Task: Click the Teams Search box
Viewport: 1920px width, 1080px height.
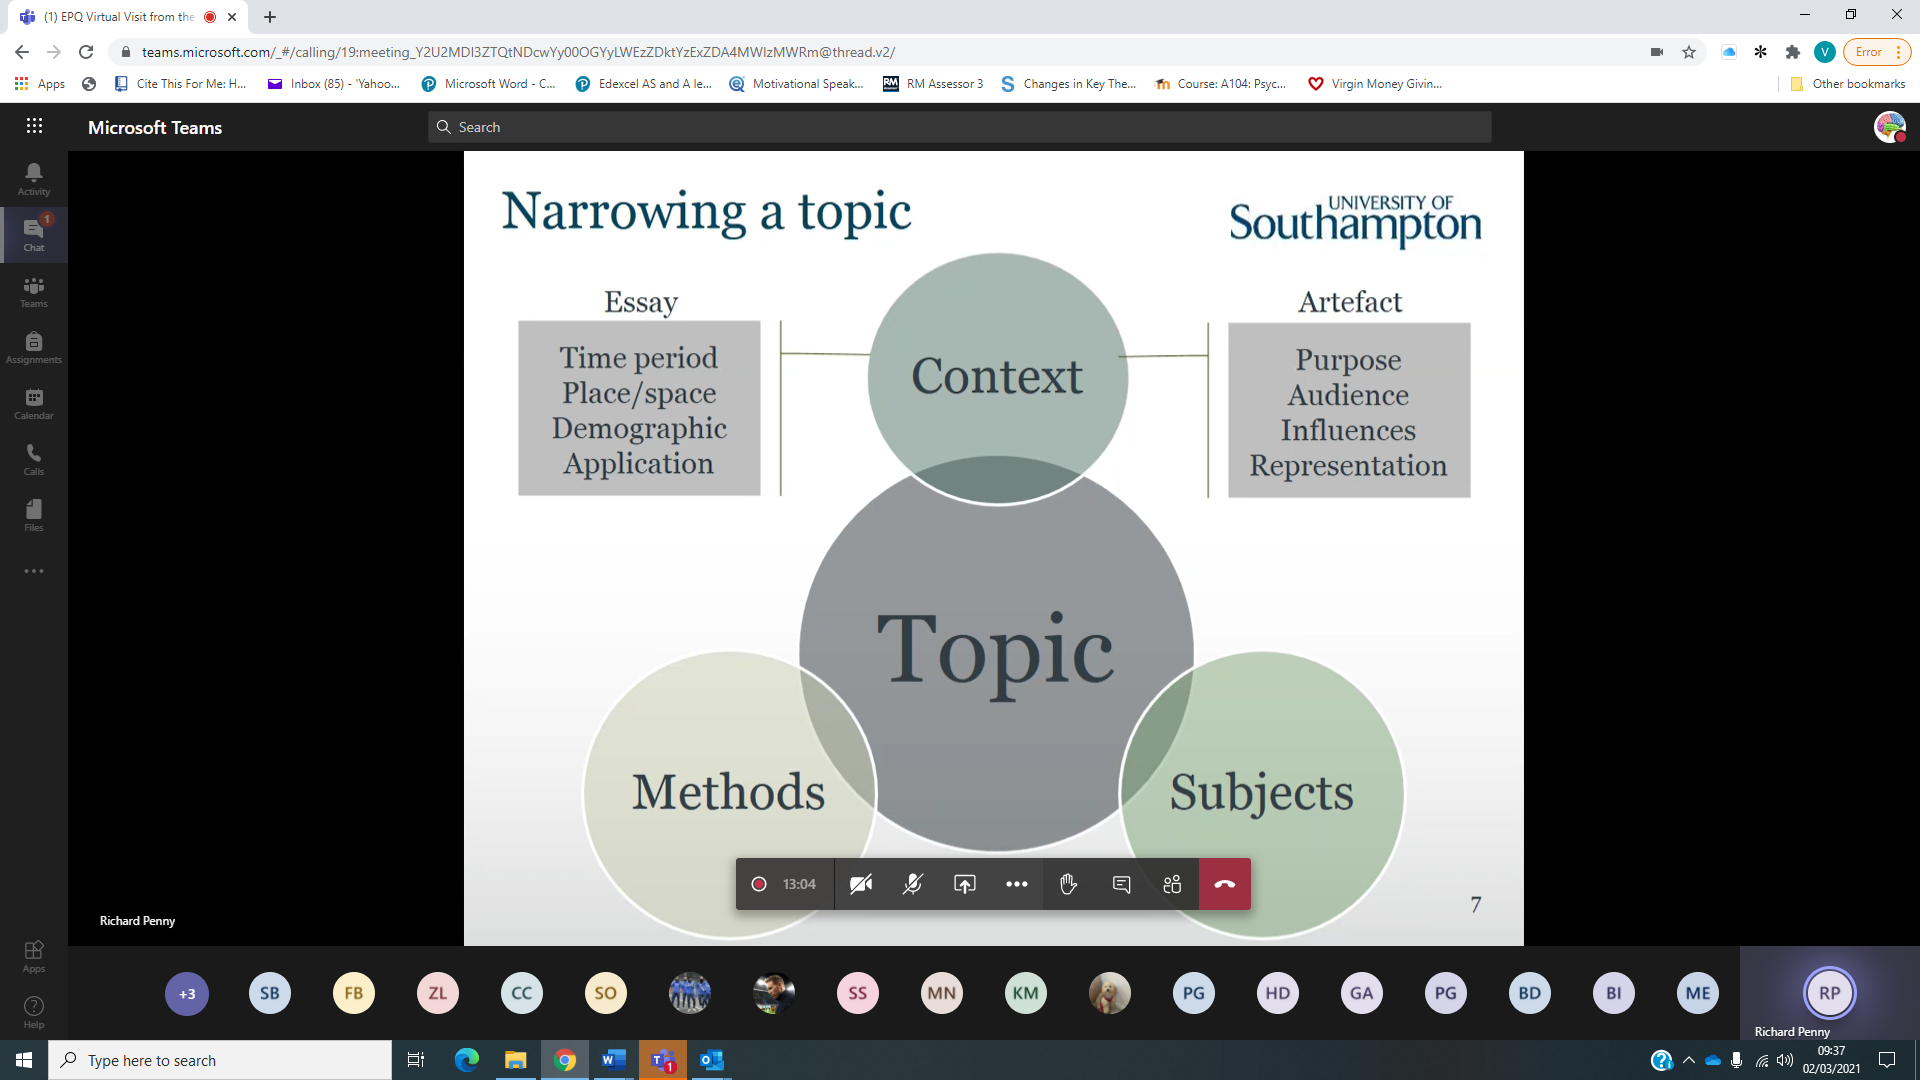Action: coord(960,127)
